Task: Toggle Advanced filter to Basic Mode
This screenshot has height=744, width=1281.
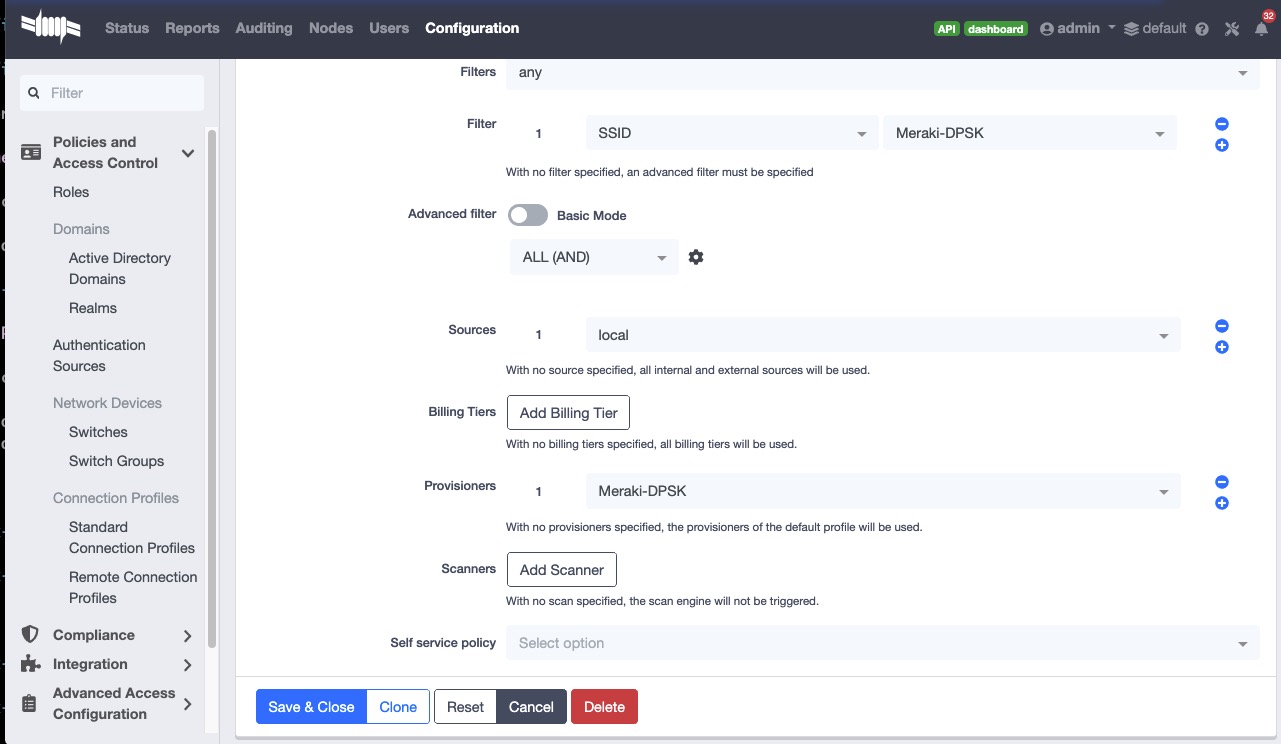Action: [x=527, y=215]
